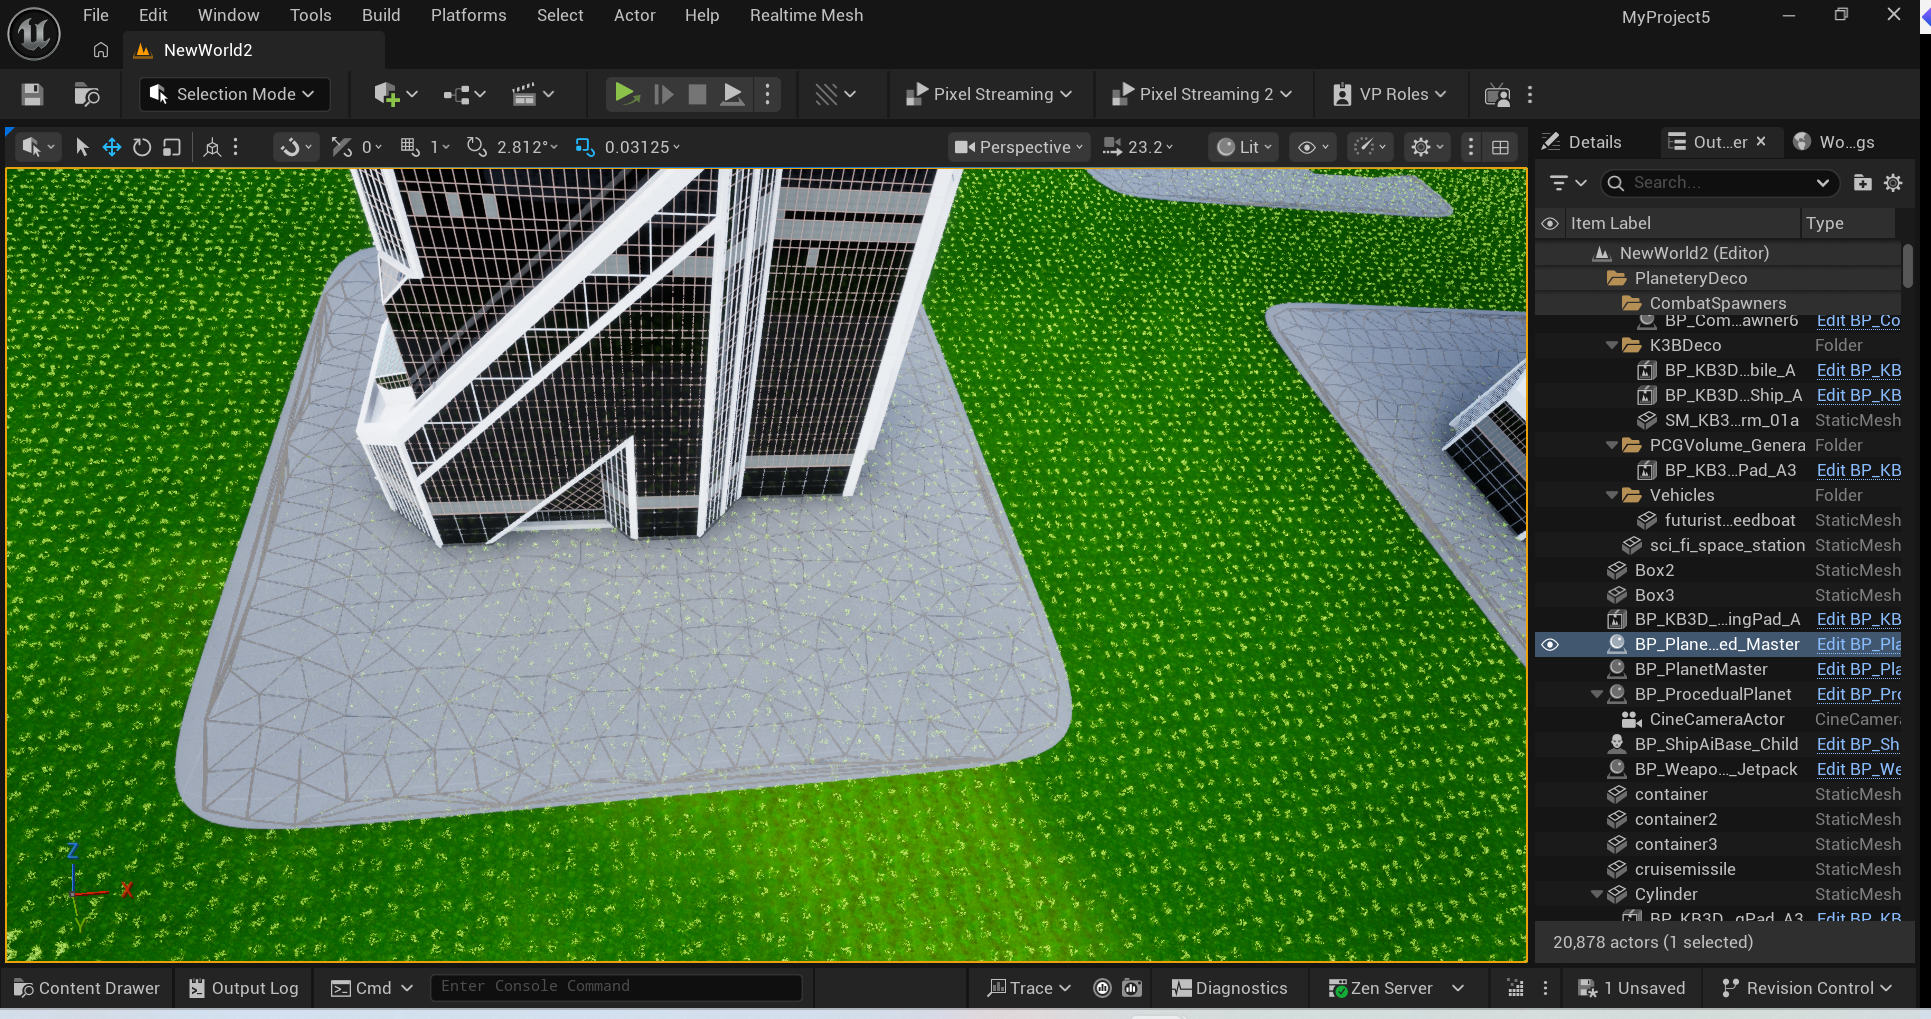Open the outliner settings gear icon

[x=1893, y=183]
